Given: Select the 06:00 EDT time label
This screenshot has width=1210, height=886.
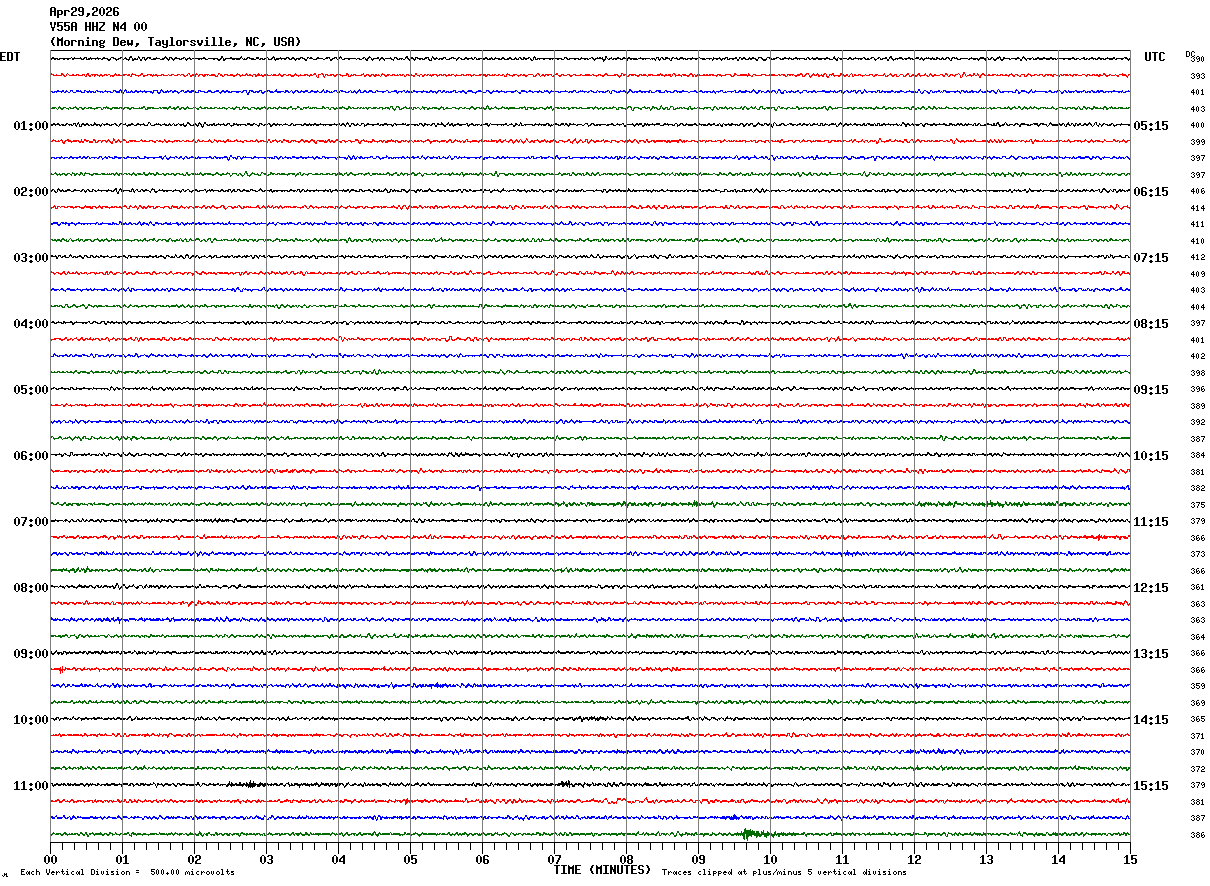Looking at the screenshot, I should [x=30, y=456].
